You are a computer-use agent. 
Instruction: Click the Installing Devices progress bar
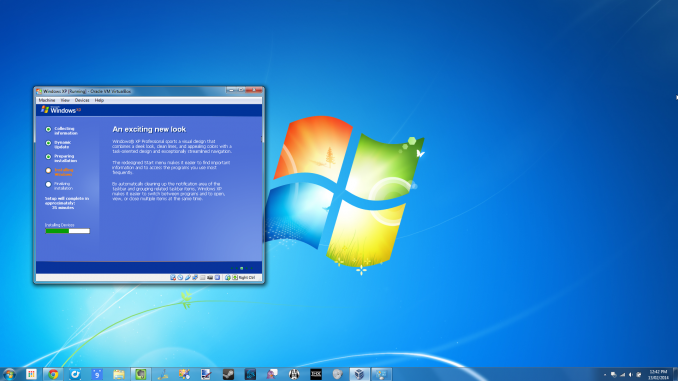(x=67, y=231)
